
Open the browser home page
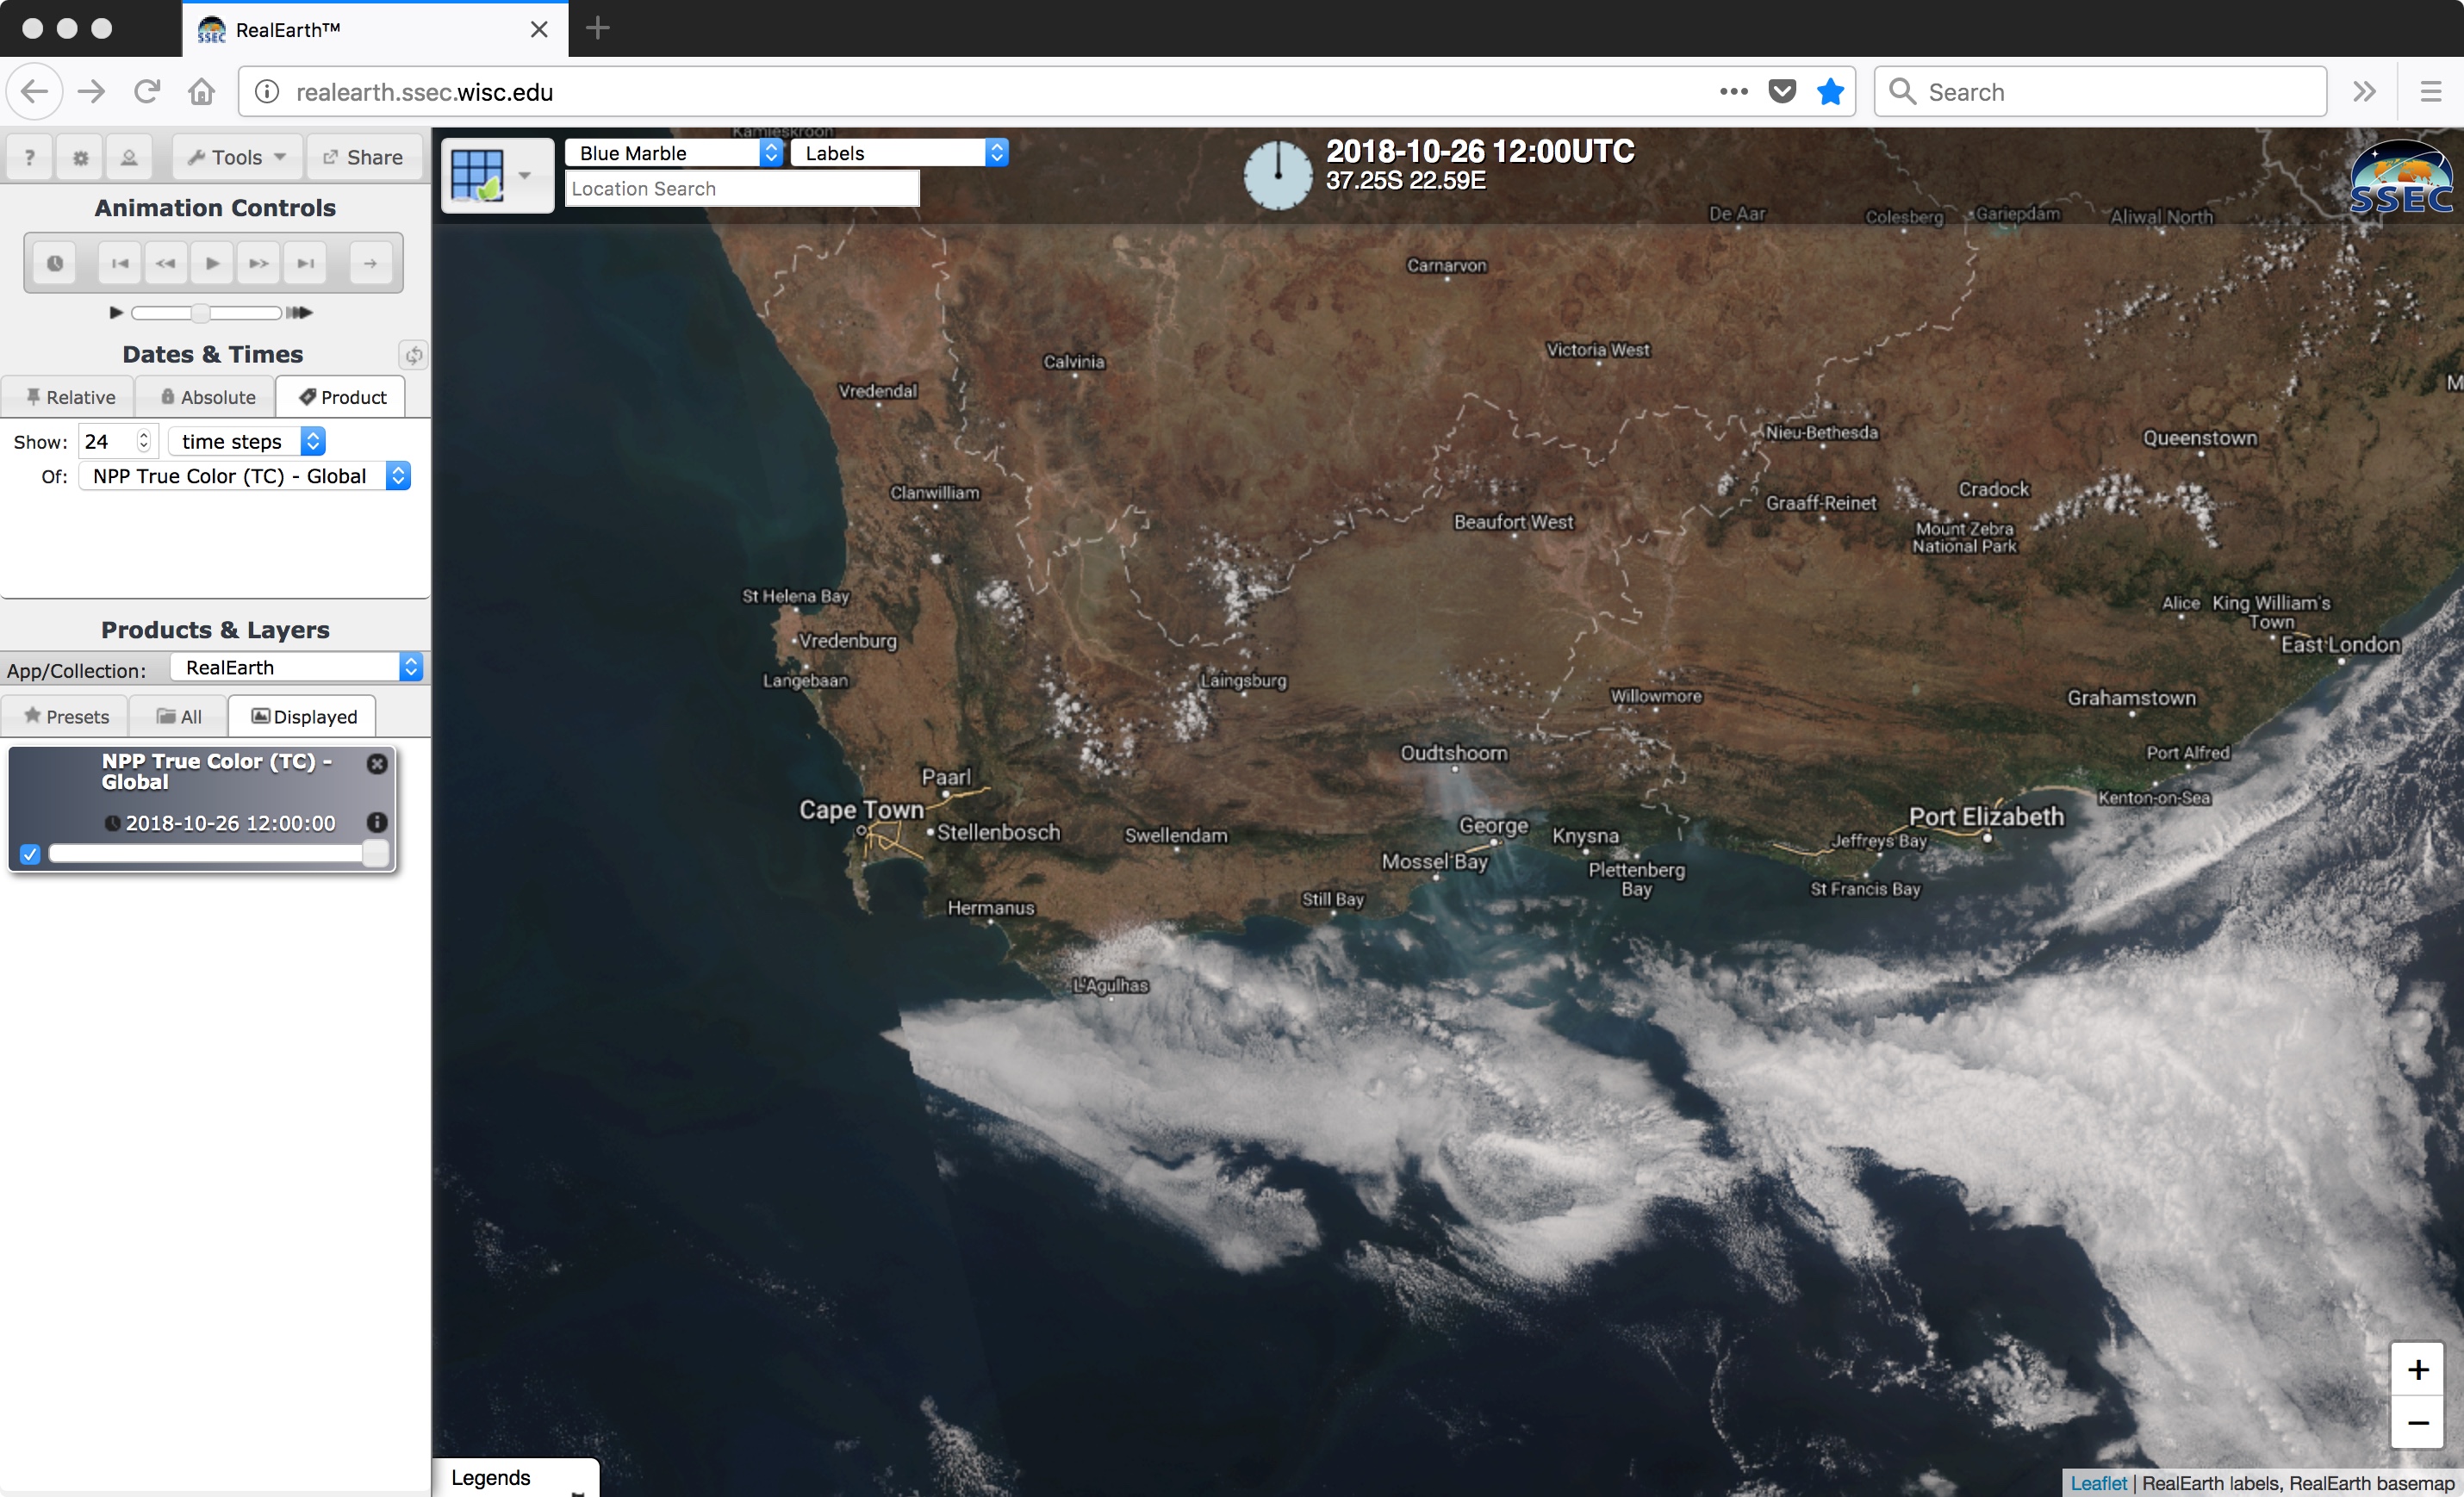(x=202, y=92)
